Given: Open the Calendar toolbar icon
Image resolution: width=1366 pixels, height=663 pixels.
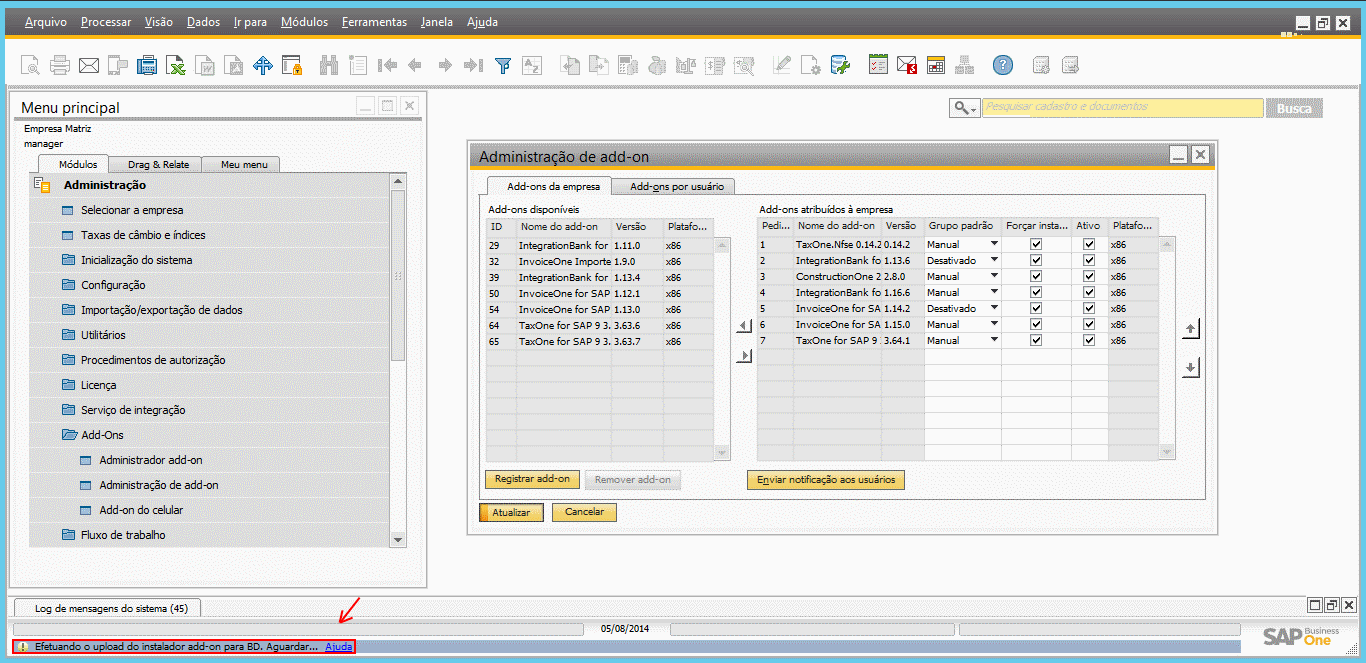Looking at the screenshot, I should (936, 66).
